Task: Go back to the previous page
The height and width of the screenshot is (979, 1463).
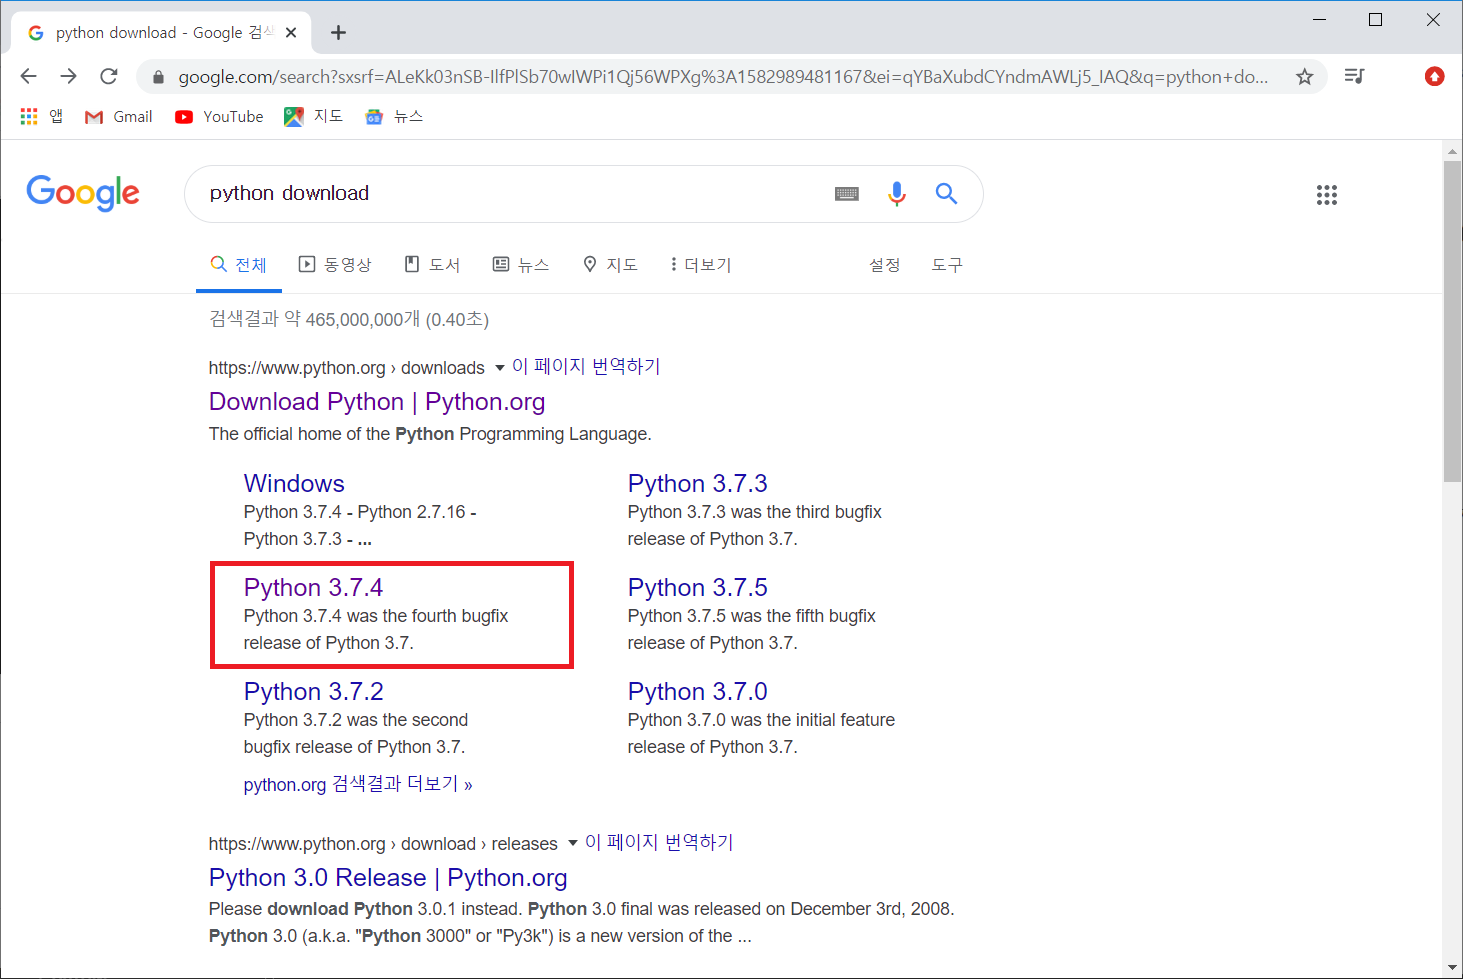Action: click(29, 76)
